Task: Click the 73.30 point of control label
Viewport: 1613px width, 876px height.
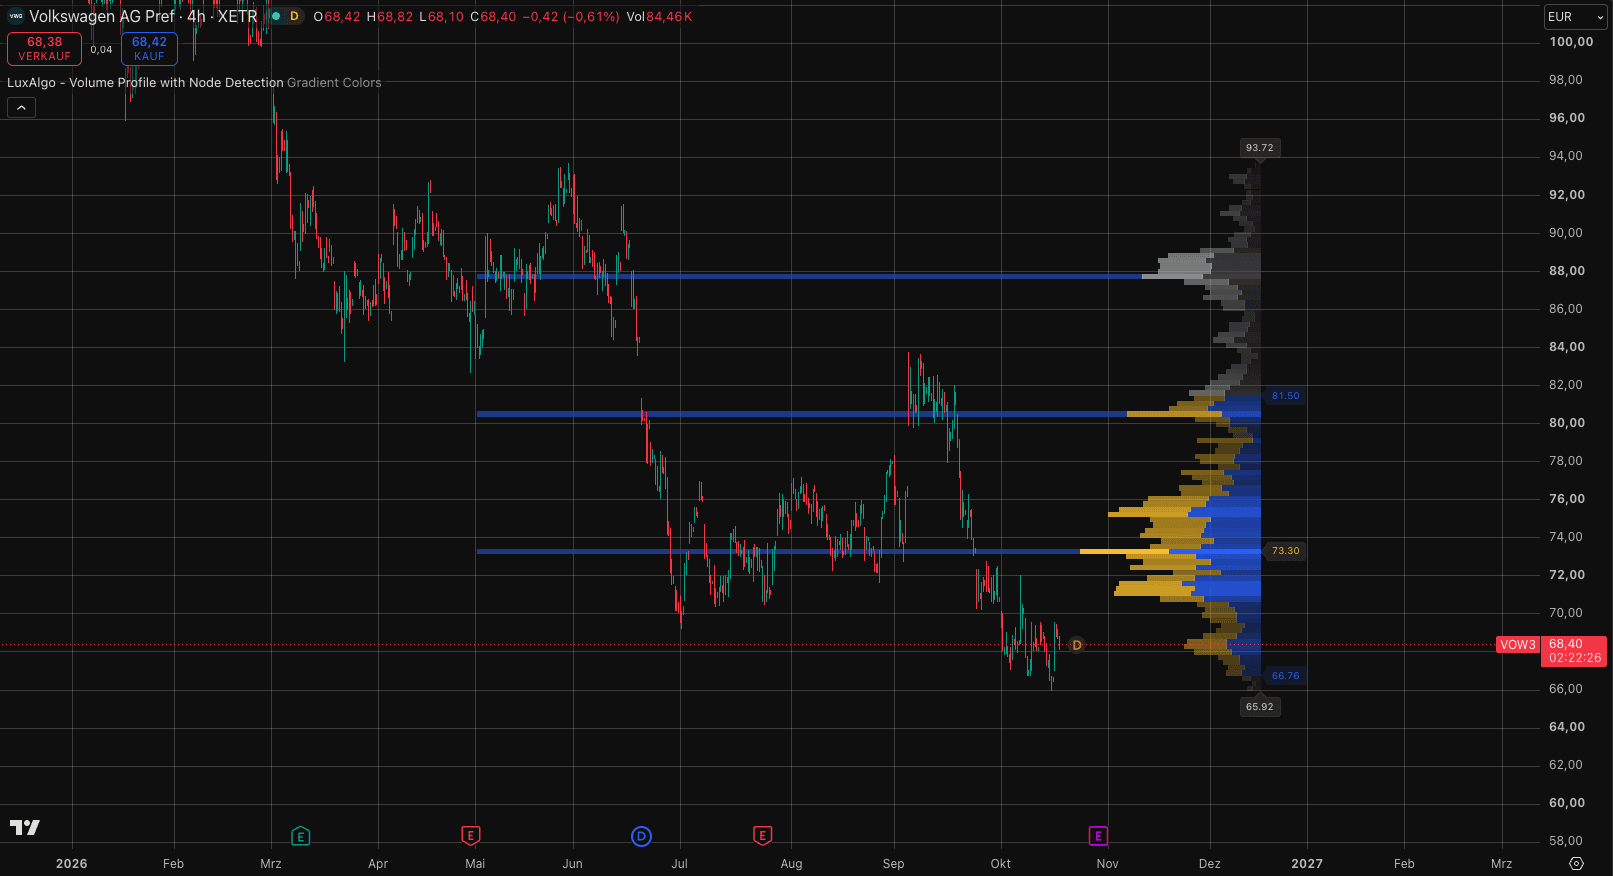Action: 1285,551
